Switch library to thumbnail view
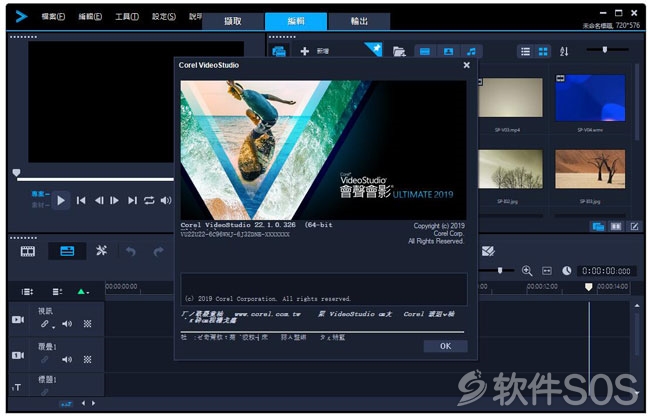650x416 pixels. [543, 51]
